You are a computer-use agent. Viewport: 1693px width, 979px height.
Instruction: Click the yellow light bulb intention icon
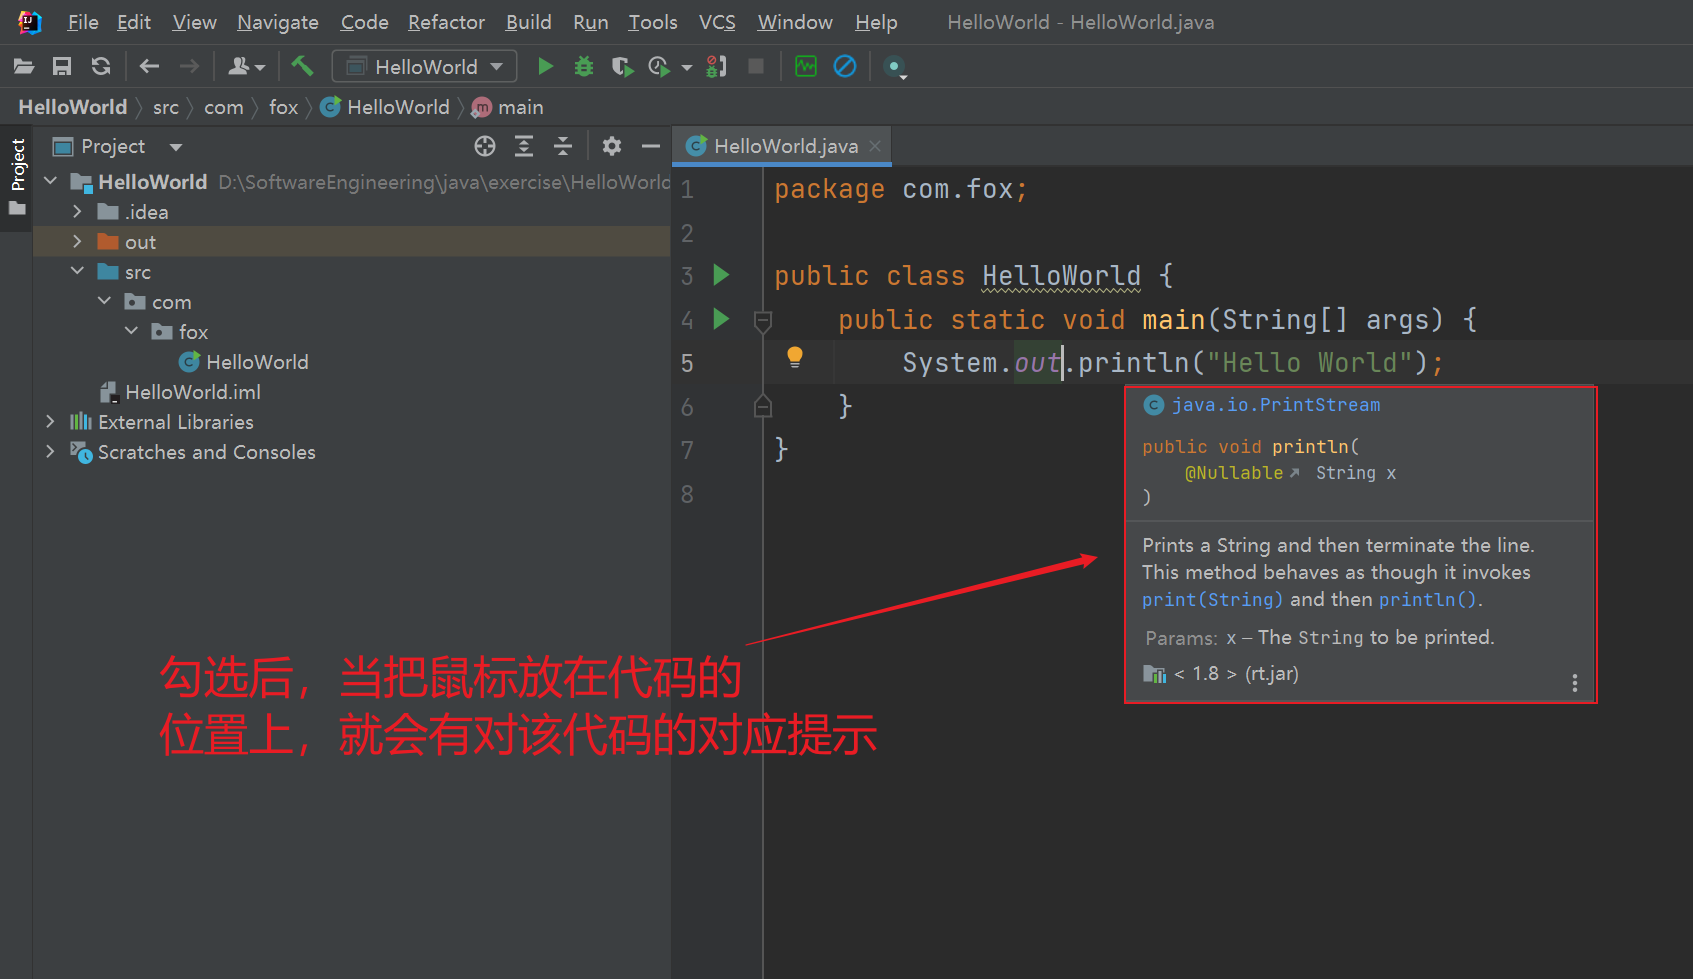[x=795, y=357]
